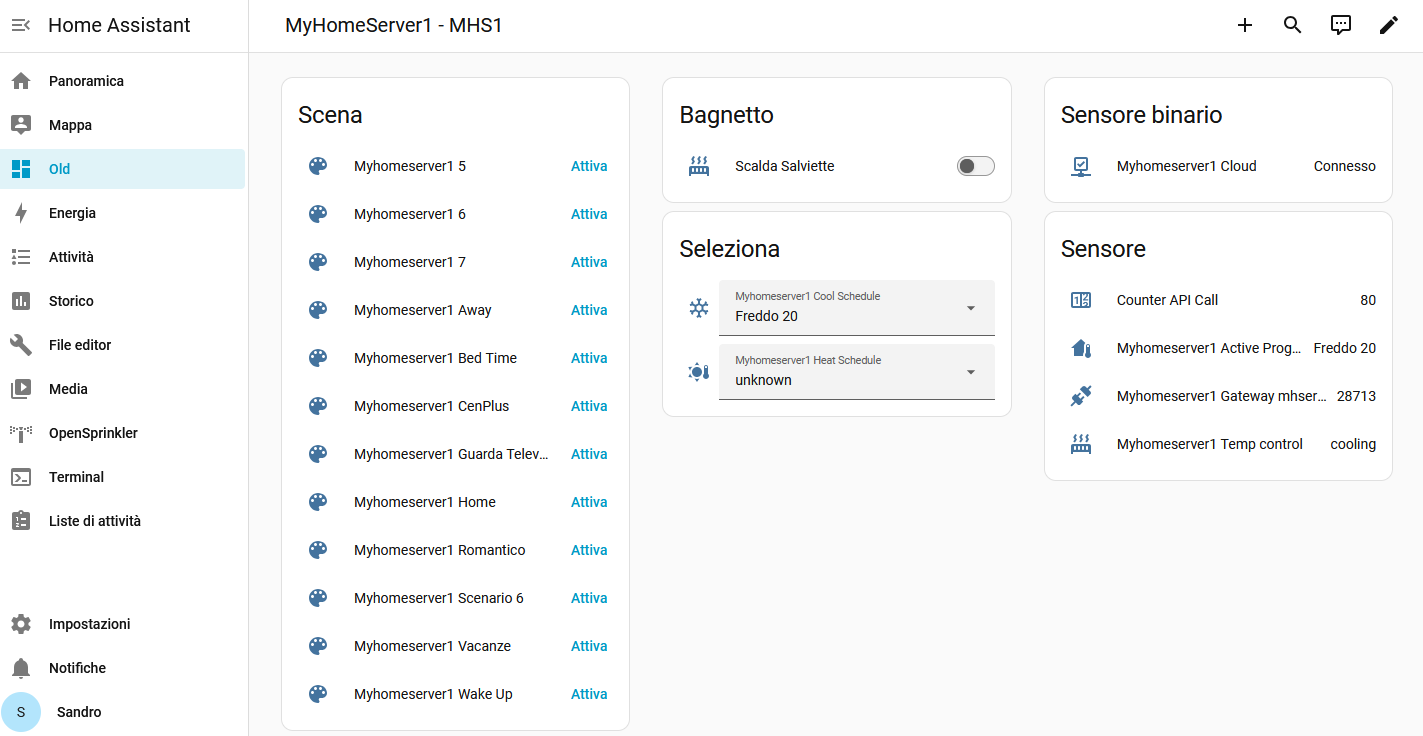Click the palette icon for Myhomeserver1 Scenario 6
The image size is (1423, 736).
tap(318, 598)
